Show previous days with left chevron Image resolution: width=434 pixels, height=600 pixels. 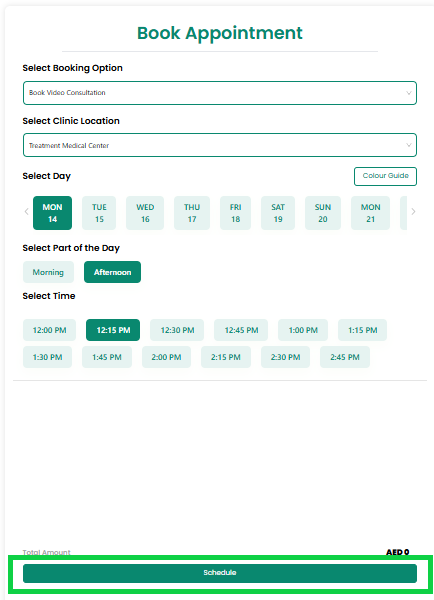pos(26,212)
